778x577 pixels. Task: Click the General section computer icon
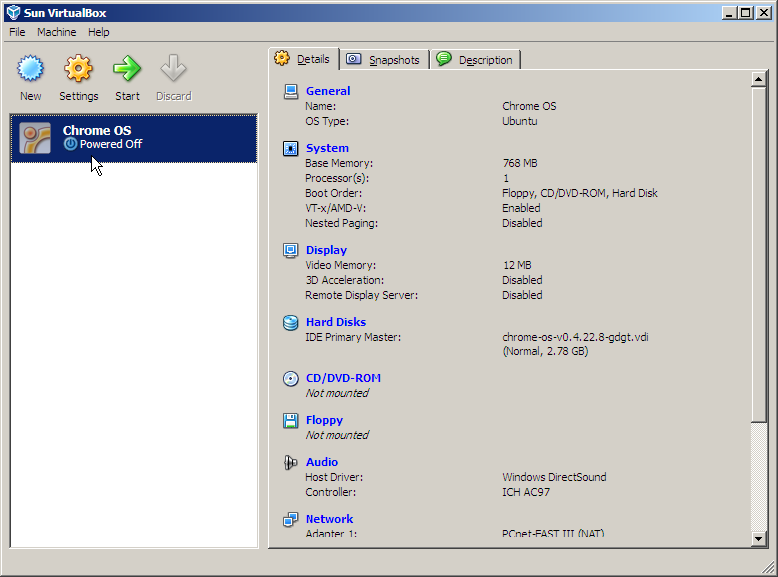290,91
